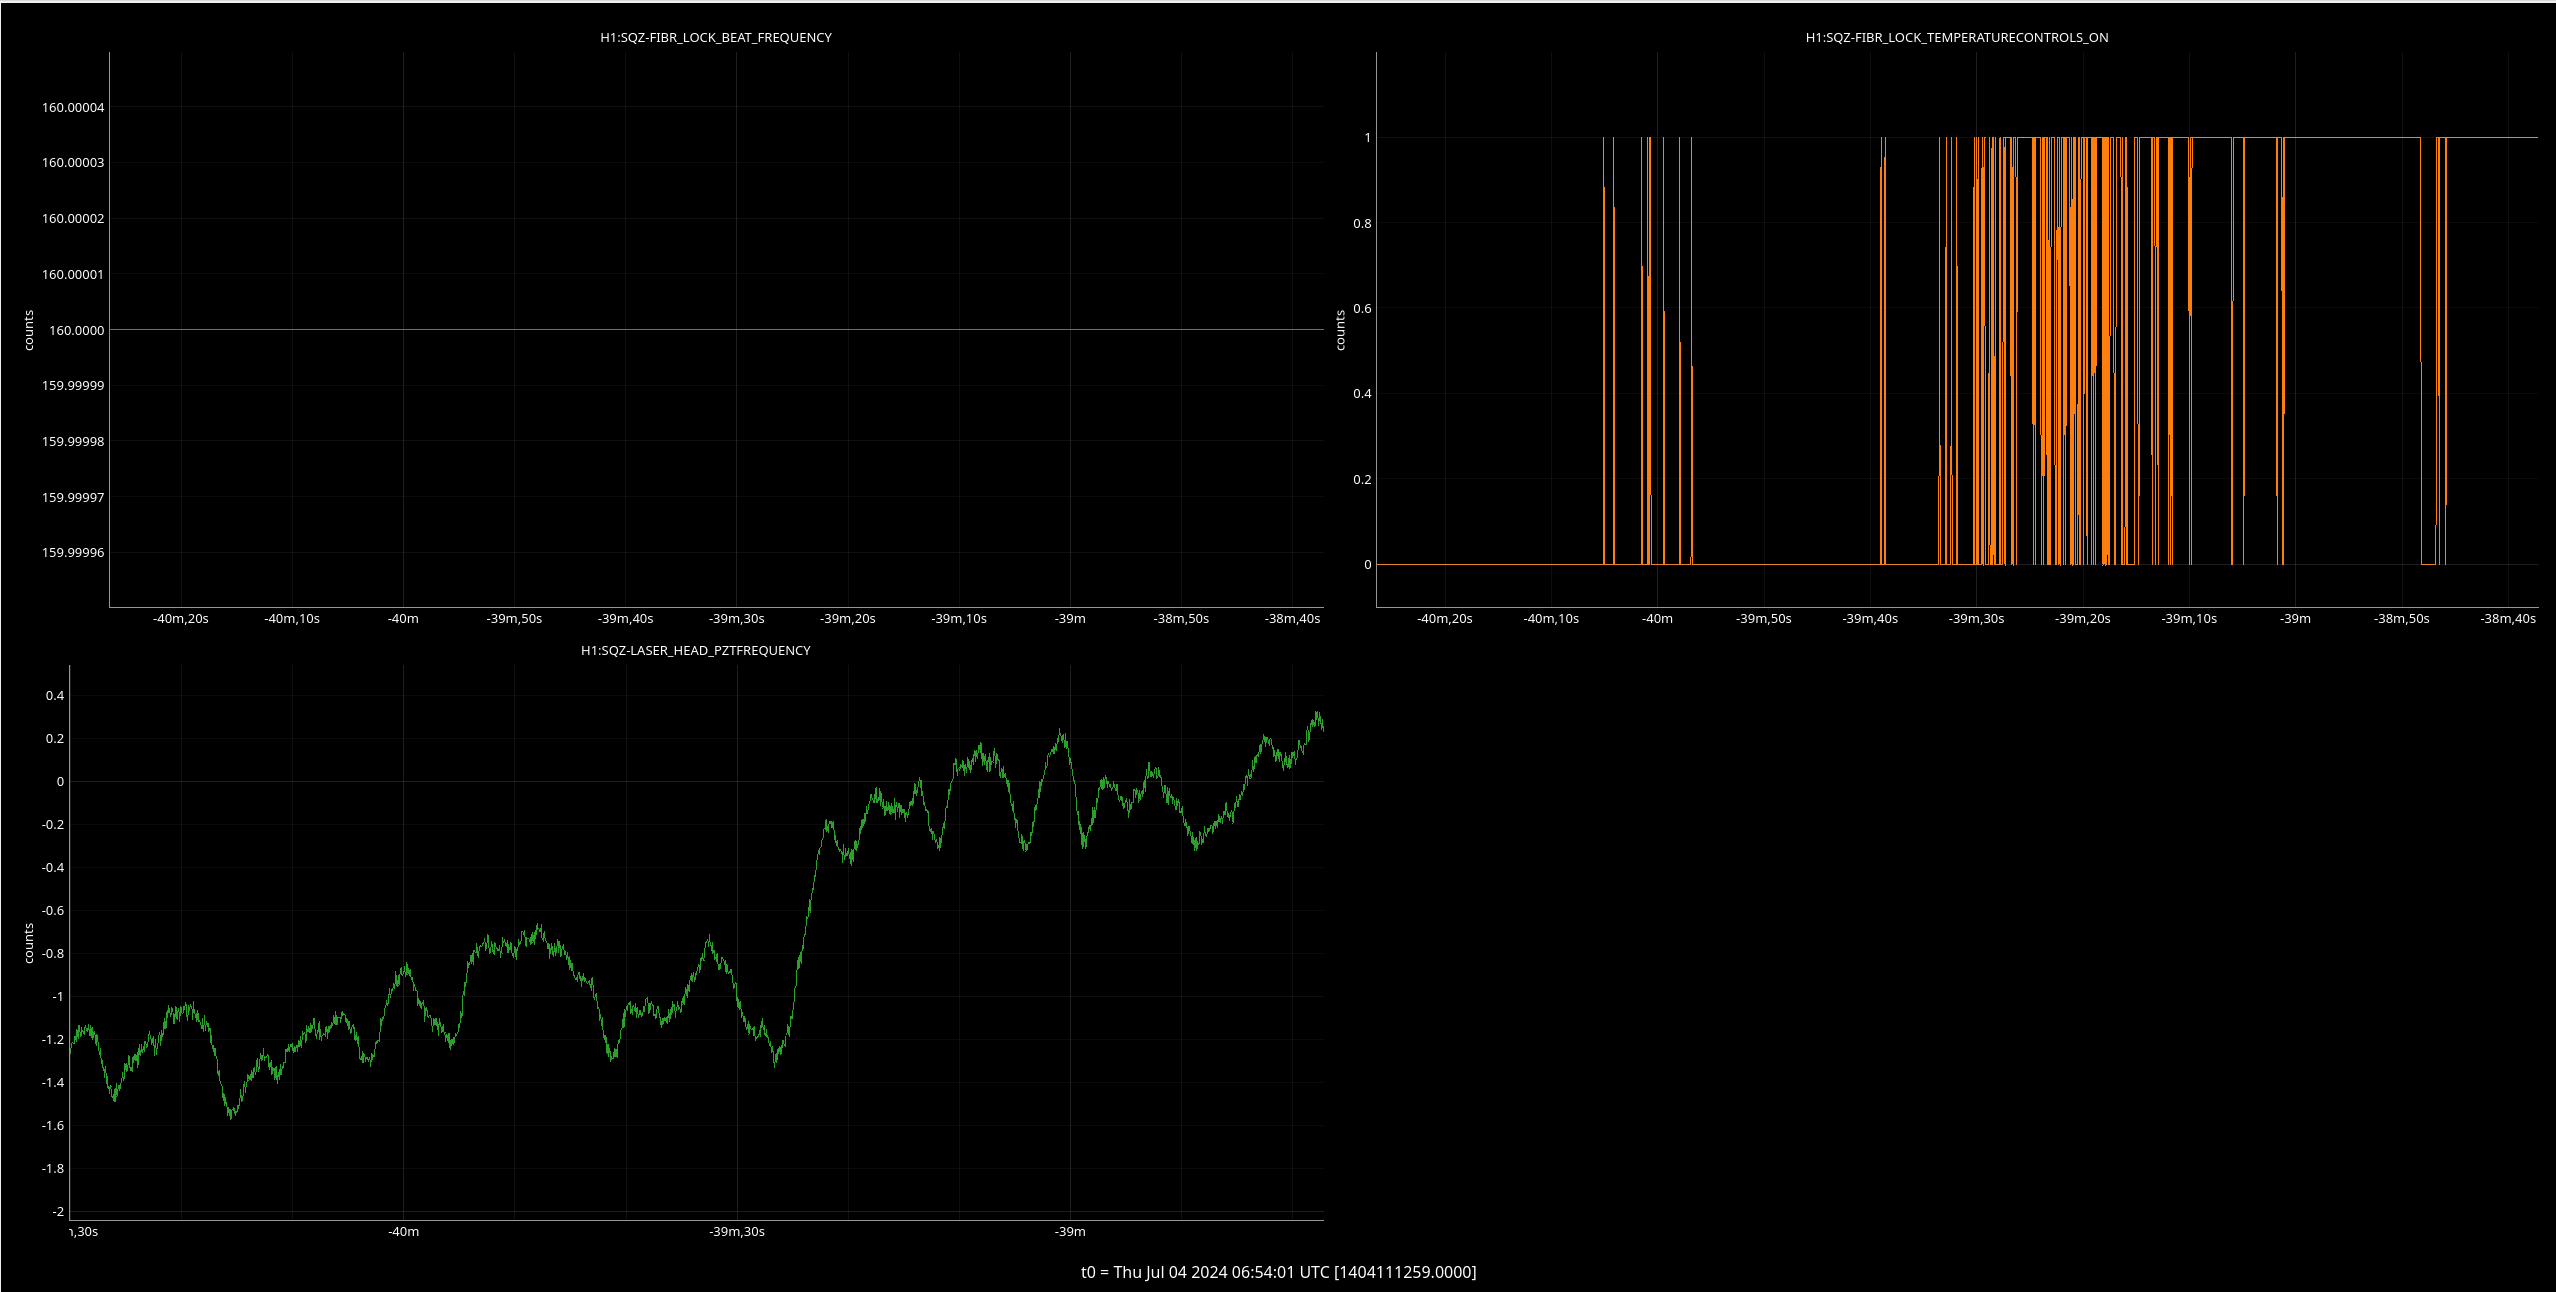Click the -39m,50s label in beat frequency plot
Screen dimensions: 2556x1292
(x=514, y=618)
